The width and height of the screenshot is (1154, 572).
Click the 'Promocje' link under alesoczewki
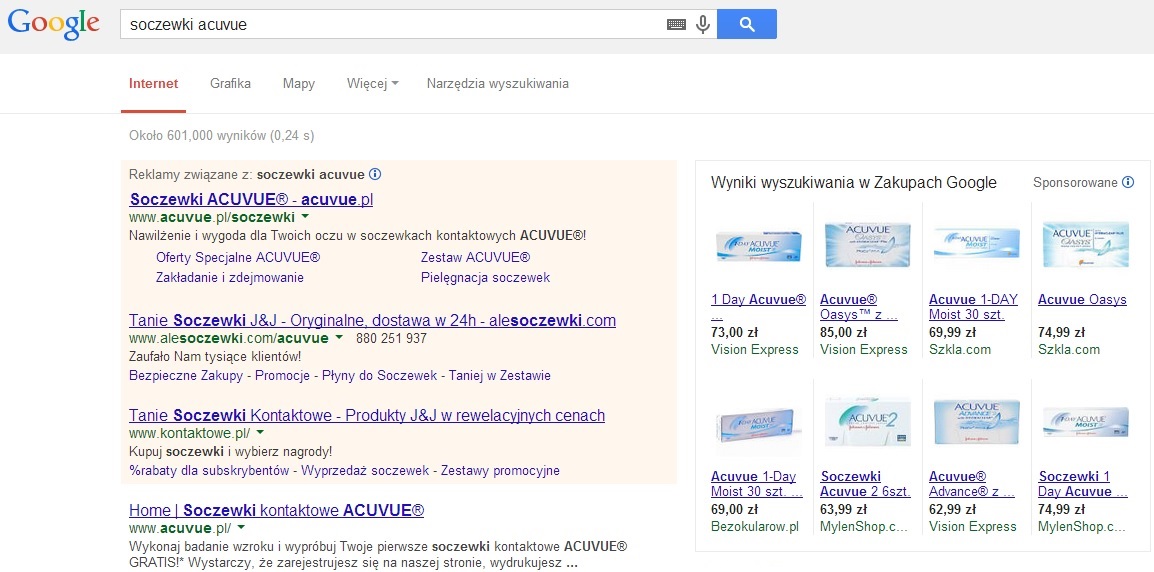(283, 375)
